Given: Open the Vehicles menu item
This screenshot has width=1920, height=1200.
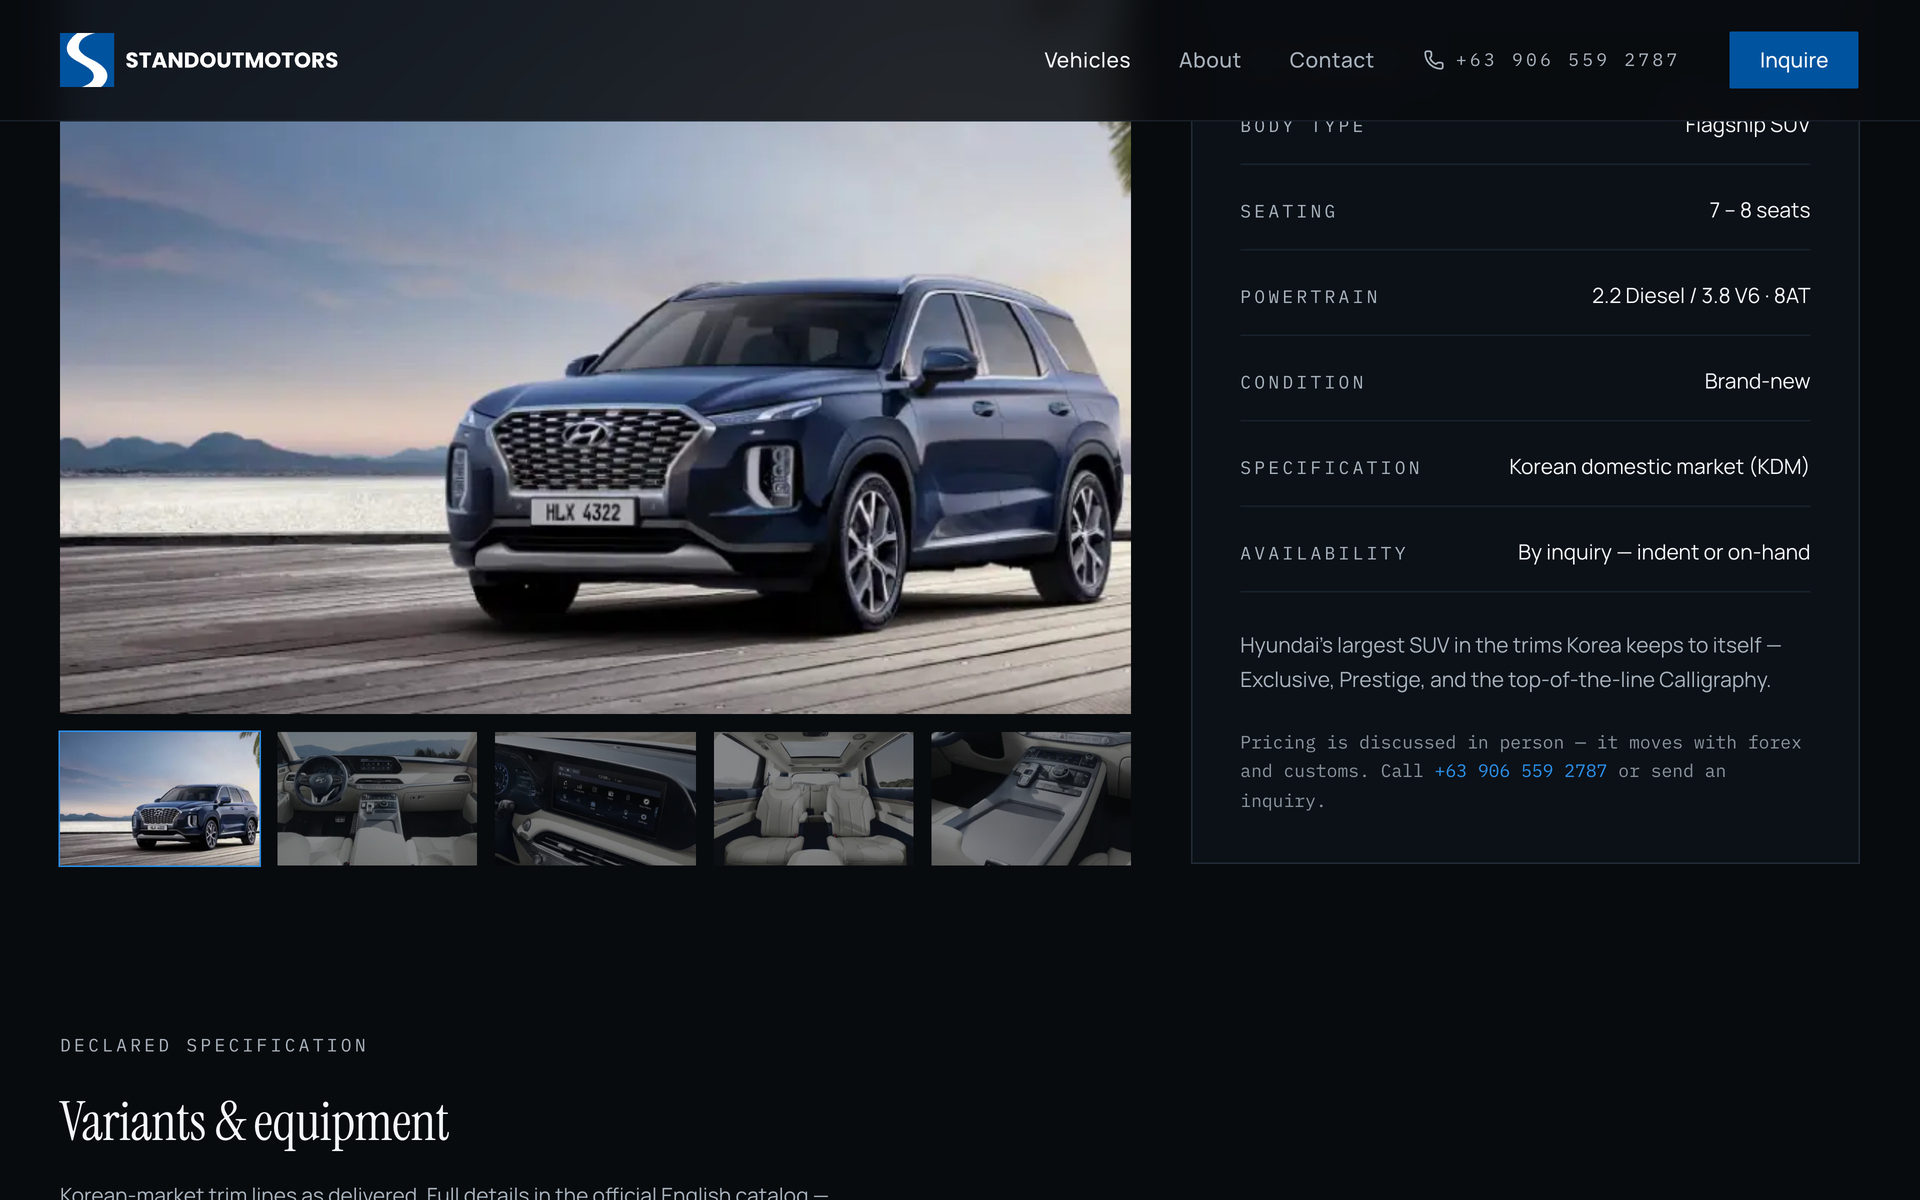Looking at the screenshot, I should 1087,60.
